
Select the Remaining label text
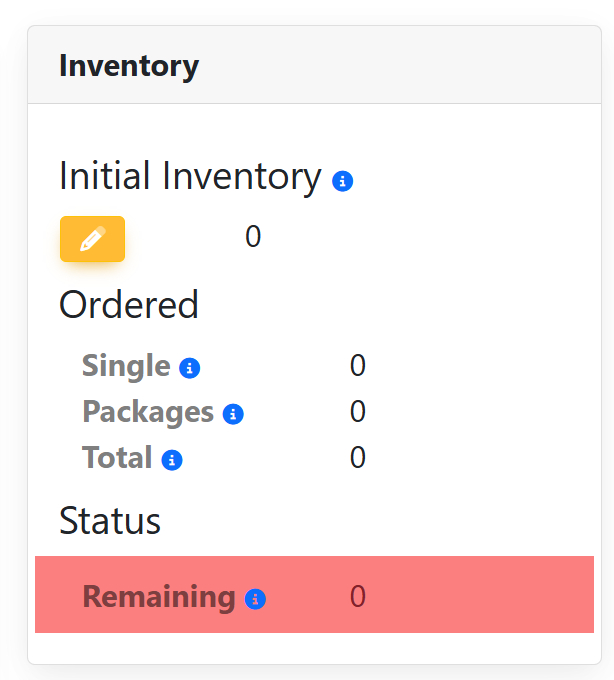pyautogui.click(x=158, y=597)
